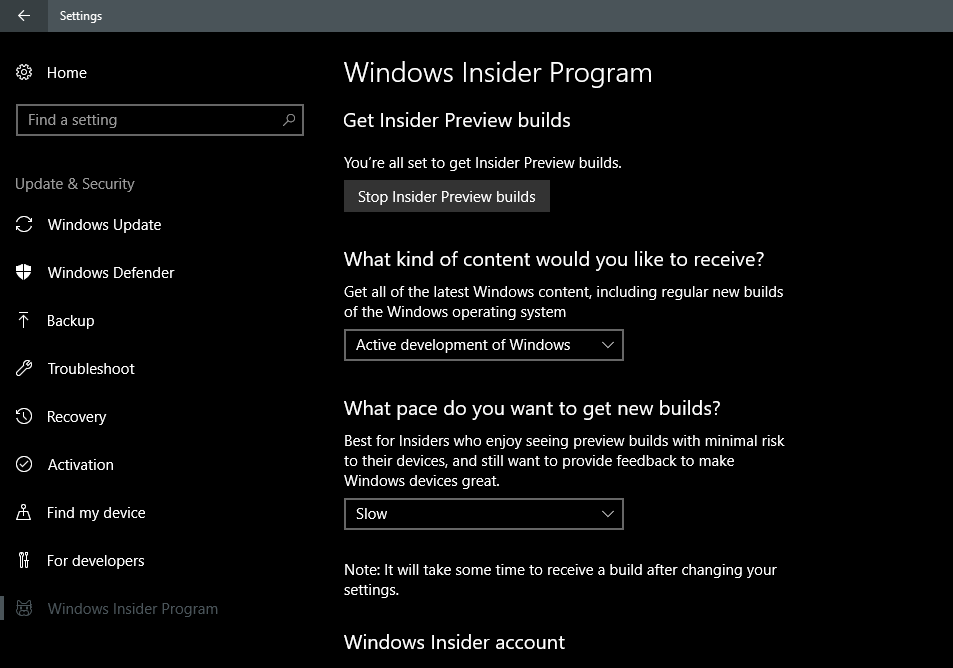Image resolution: width=953 pixels, height=668 pixels.
Task: Click the Note about receiving builds
Action: tap(560, 579)
